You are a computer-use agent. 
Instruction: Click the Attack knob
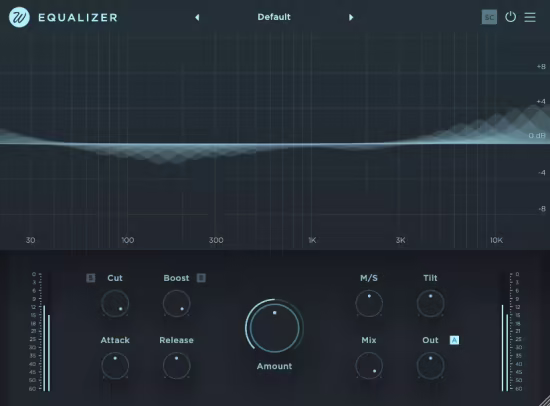coord(115,366)
